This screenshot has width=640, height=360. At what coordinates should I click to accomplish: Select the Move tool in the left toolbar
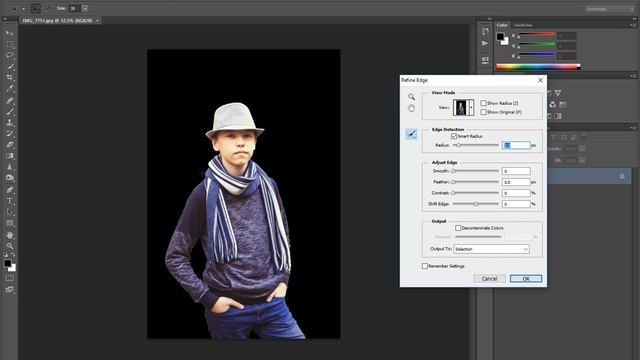pos(9,33)
